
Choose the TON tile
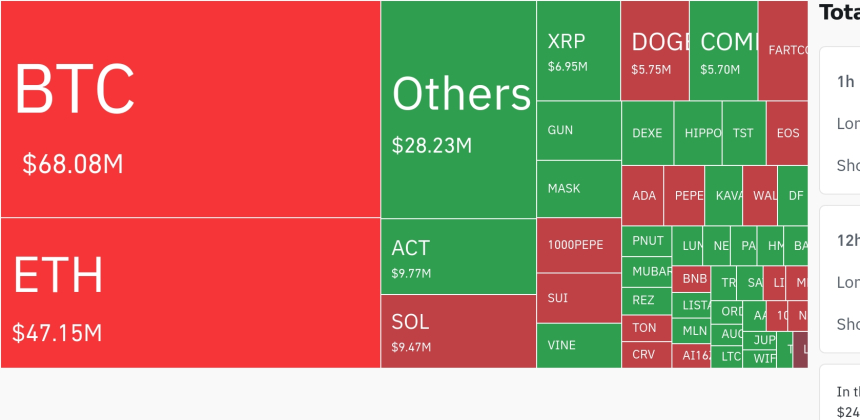645,328
